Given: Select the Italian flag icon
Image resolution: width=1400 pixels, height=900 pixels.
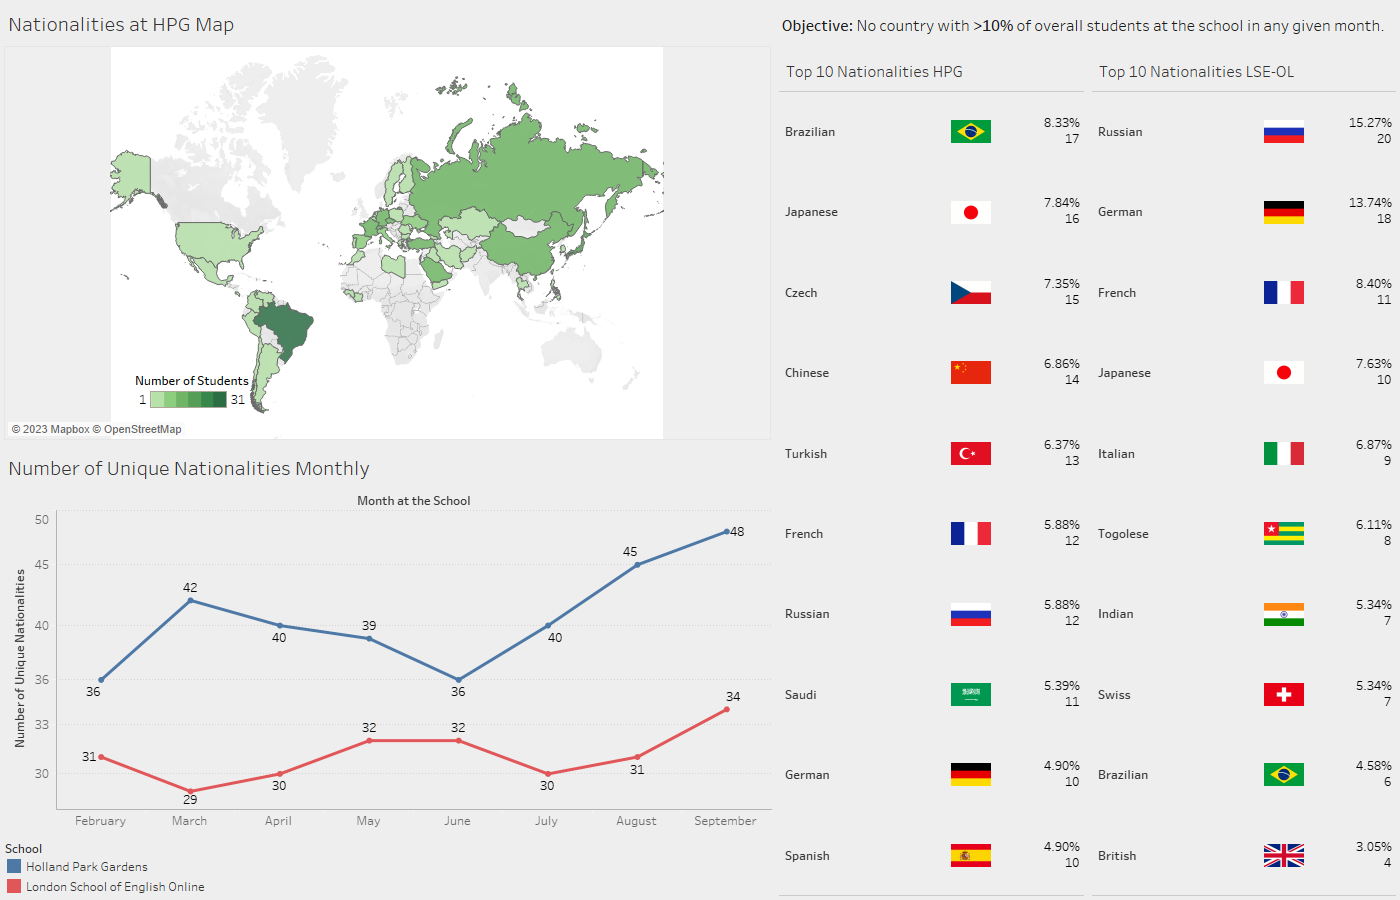Looking at the screenshot, I should (1283, 453).
